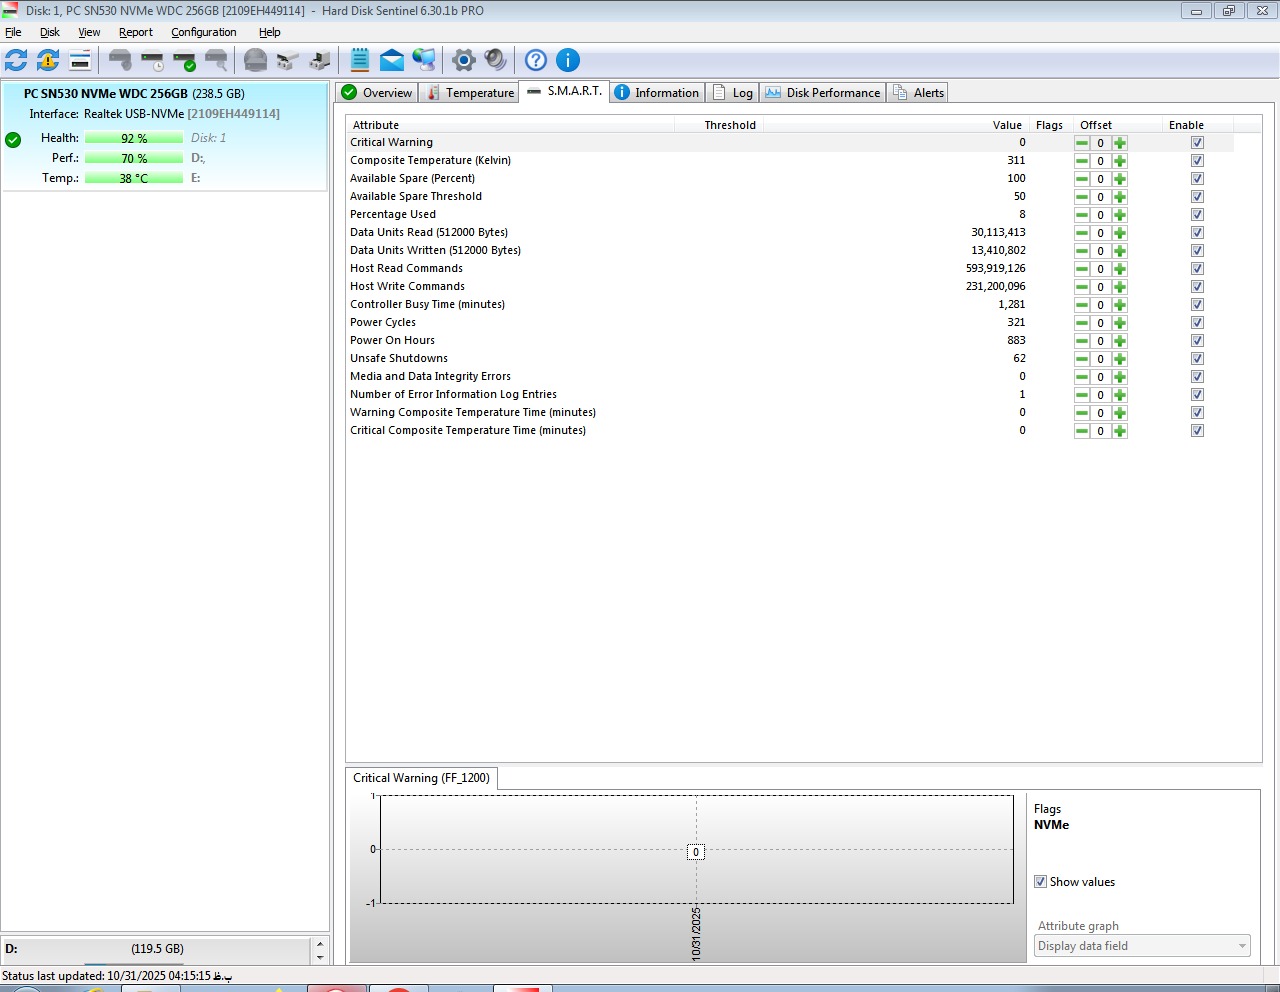
Task: Click the envelope send email icon
Action: 392,60
